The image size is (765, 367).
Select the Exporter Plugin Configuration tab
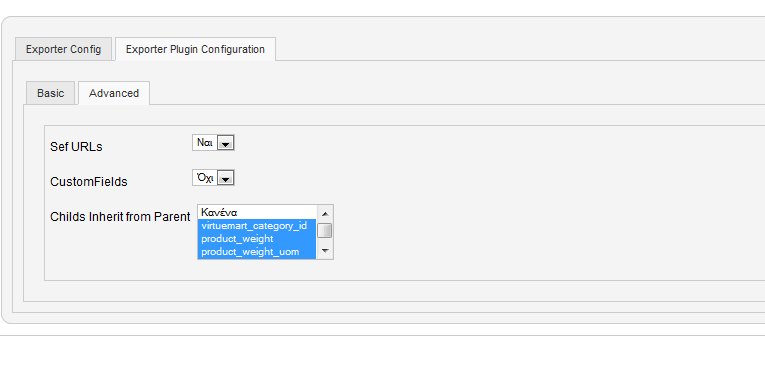tap(195, 49)
